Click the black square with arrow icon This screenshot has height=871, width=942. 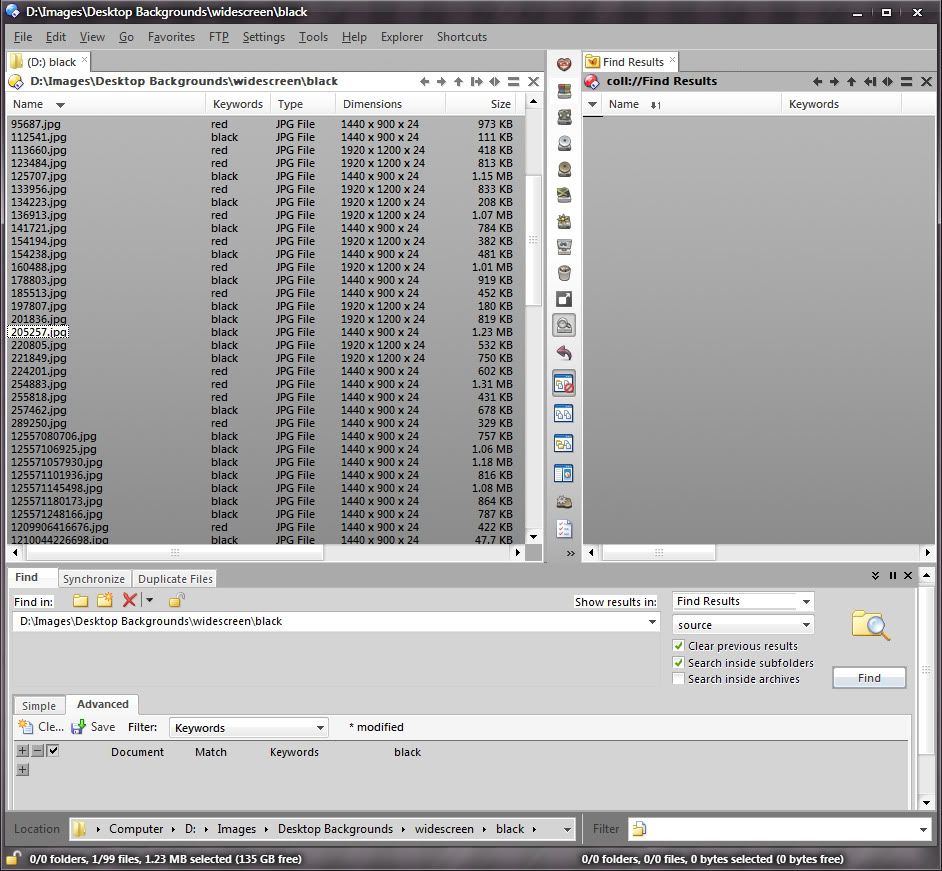pos(564,299)
